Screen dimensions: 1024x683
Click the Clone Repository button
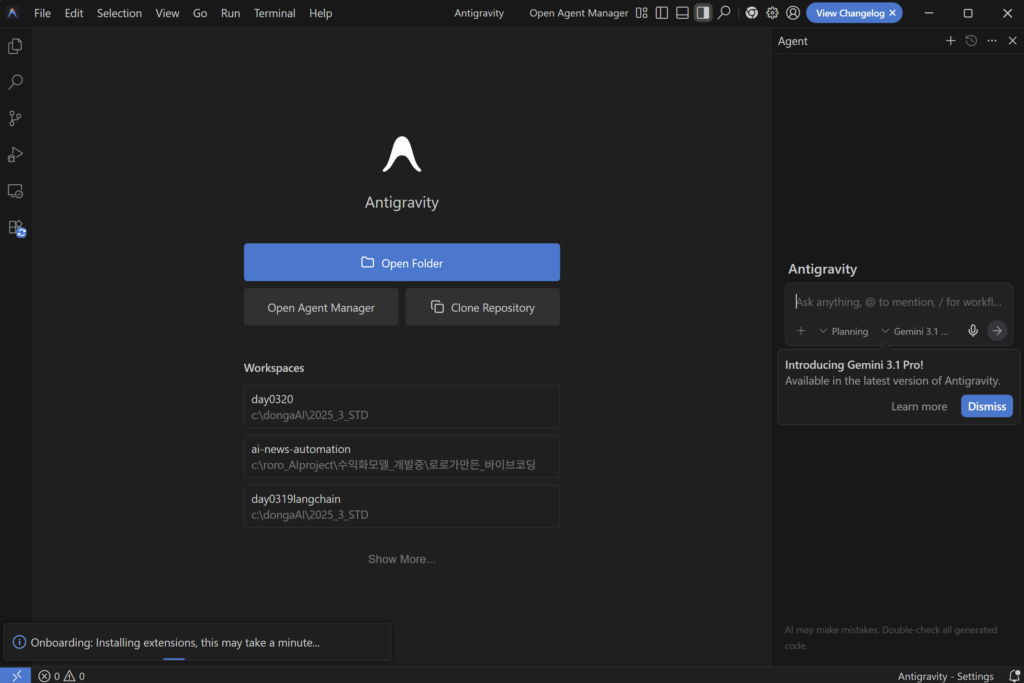tap(483, 308)
